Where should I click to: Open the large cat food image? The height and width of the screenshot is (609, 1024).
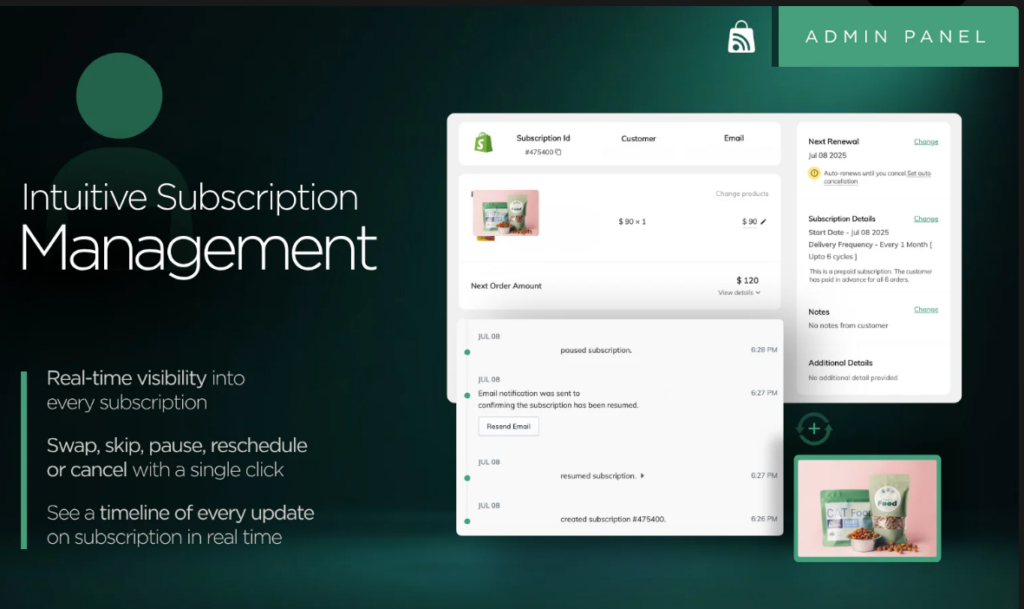coord(867,508)
